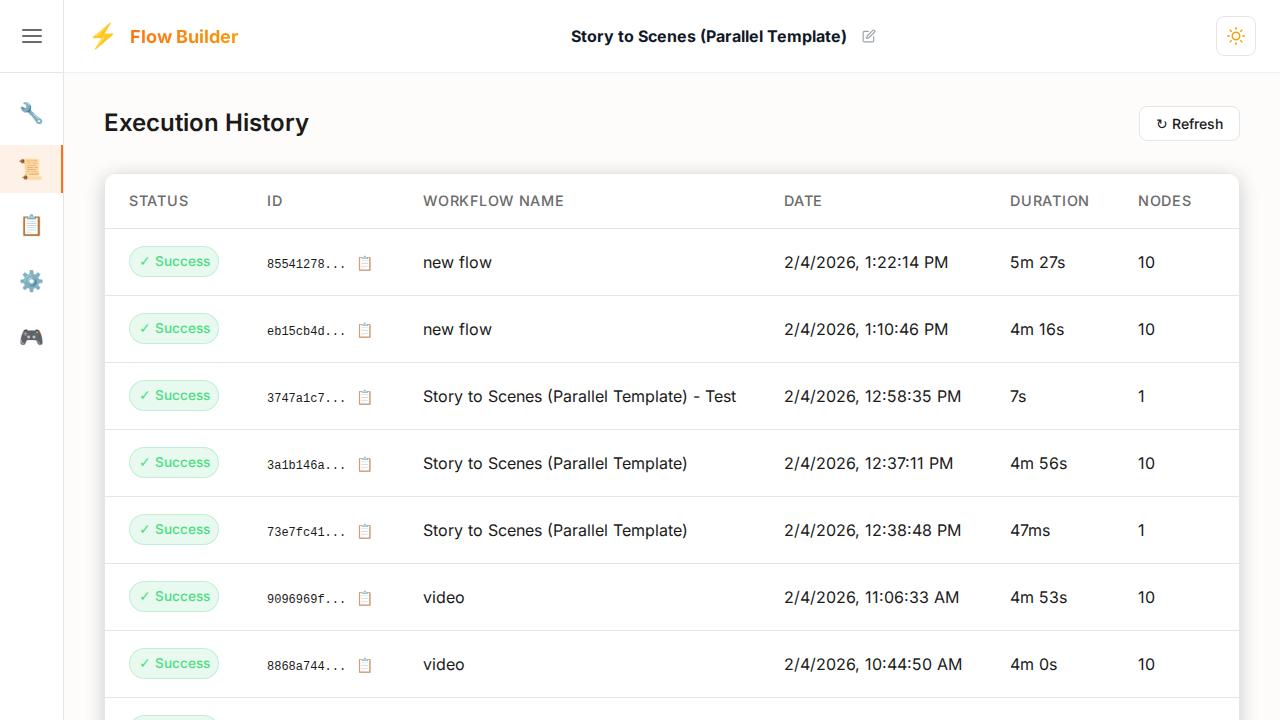Viewport: 1280px width, 720px height.
Task: Click the Story to Scenes title text
Action: click(x=708, y=37)
